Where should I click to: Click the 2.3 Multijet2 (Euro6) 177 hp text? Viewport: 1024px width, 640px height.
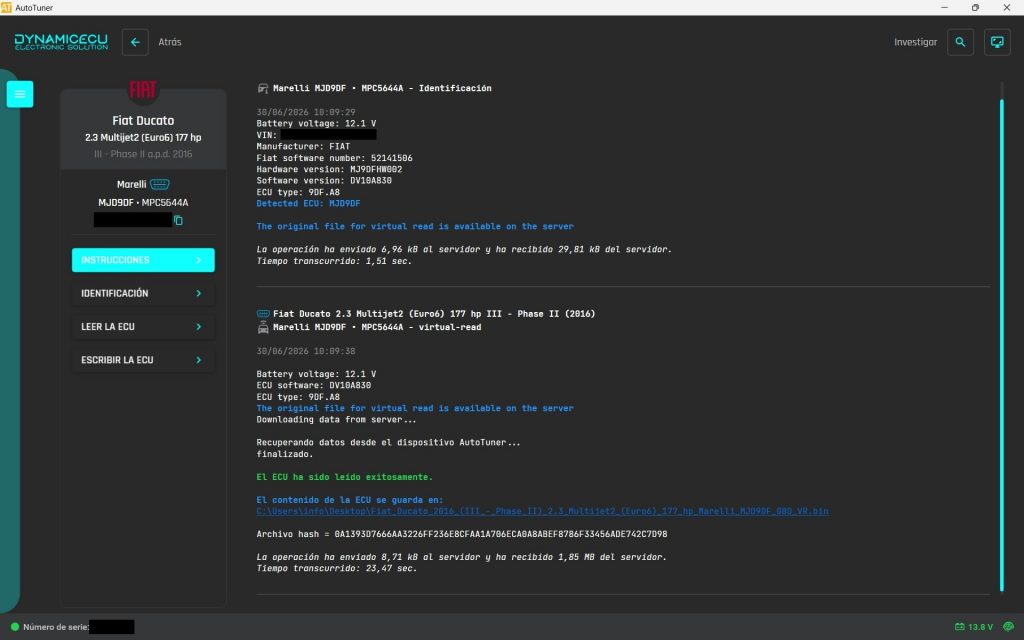(143, 137)
